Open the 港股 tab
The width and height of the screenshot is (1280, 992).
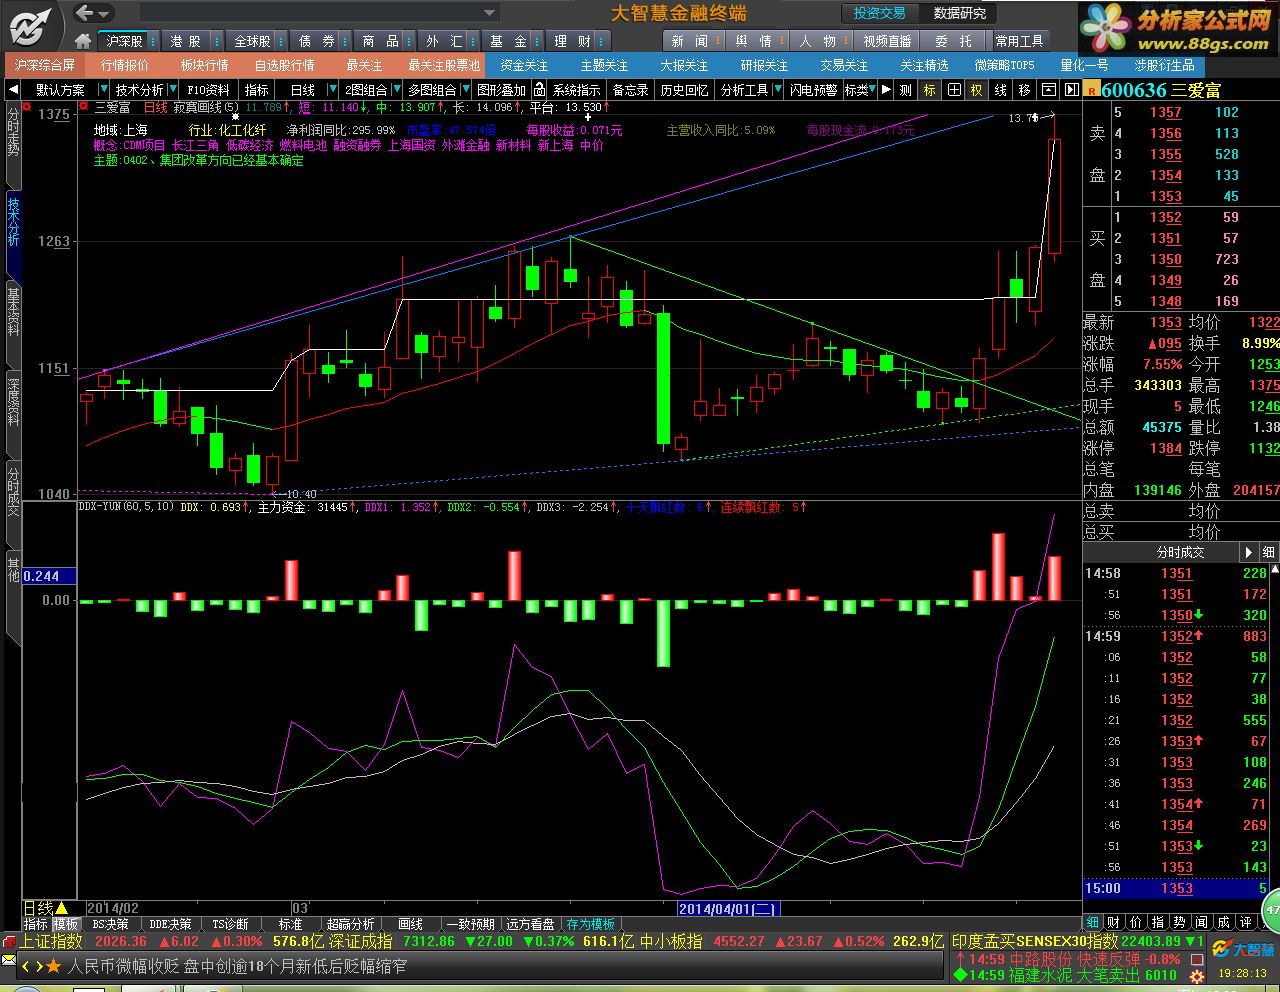(x=185, y=41)
